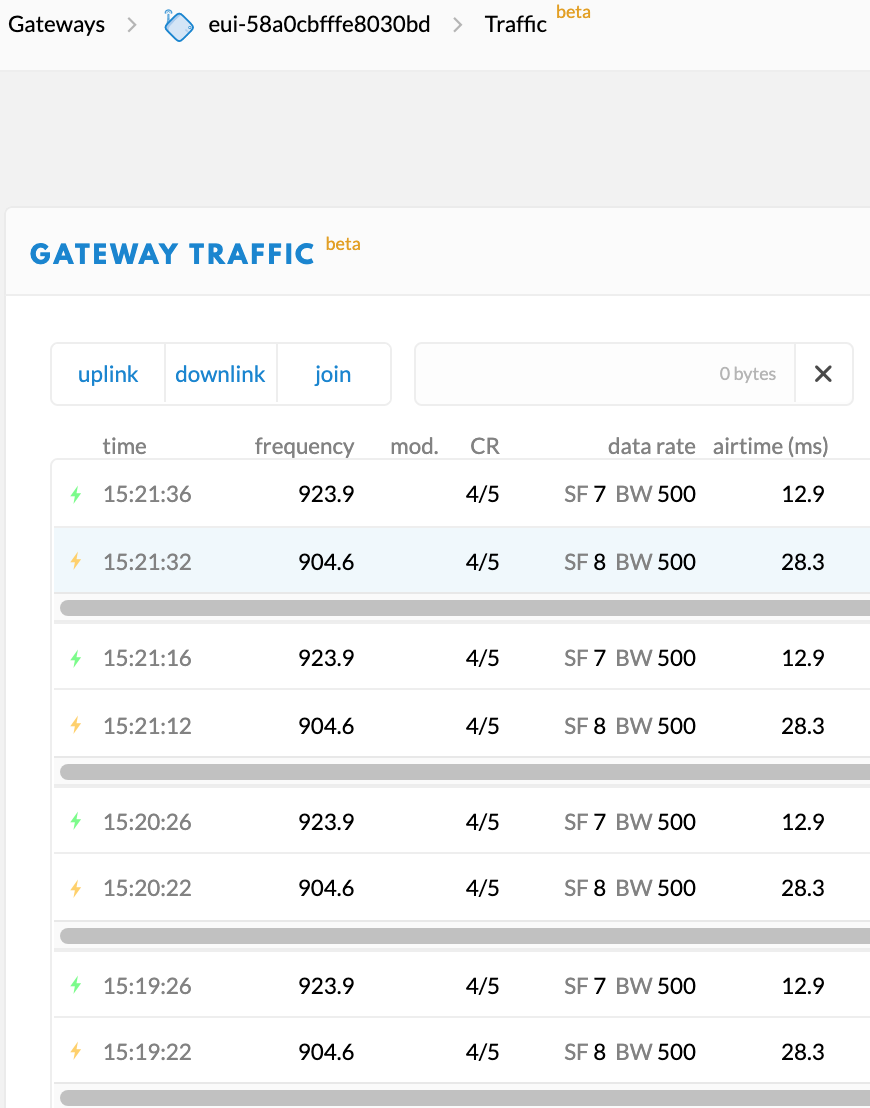Open the eui-58a0cbfffe8030bd gateway breadcrumb link
The height and width of the screenshot is (1108, 870).
319,25
